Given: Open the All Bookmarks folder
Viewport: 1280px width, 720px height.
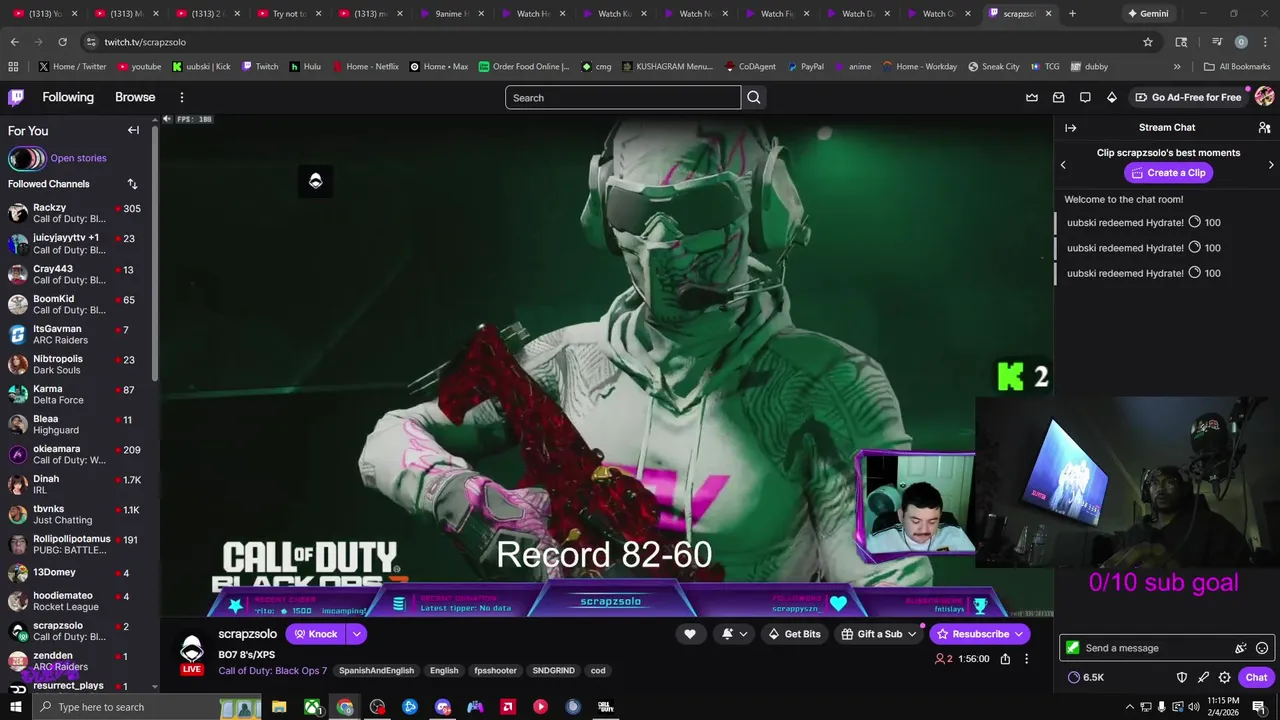Looking at the screenshot, I should pos(1237,67).
